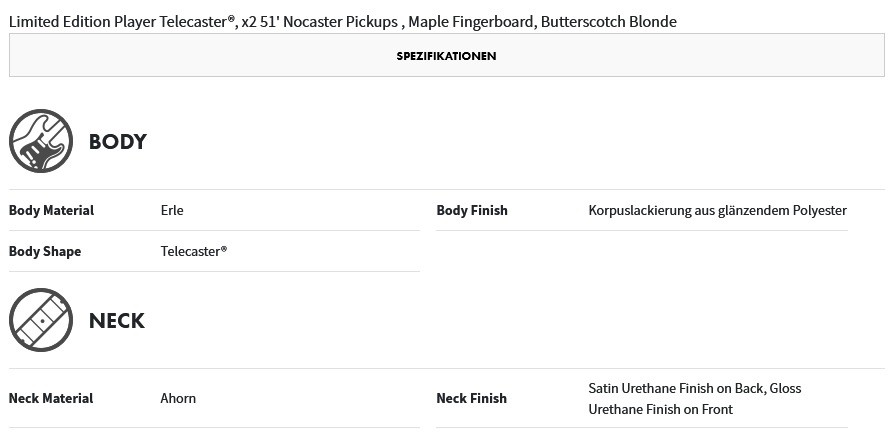Click the Body Shape label
This screenshot has width=891, height=437.
pos(45,251)
